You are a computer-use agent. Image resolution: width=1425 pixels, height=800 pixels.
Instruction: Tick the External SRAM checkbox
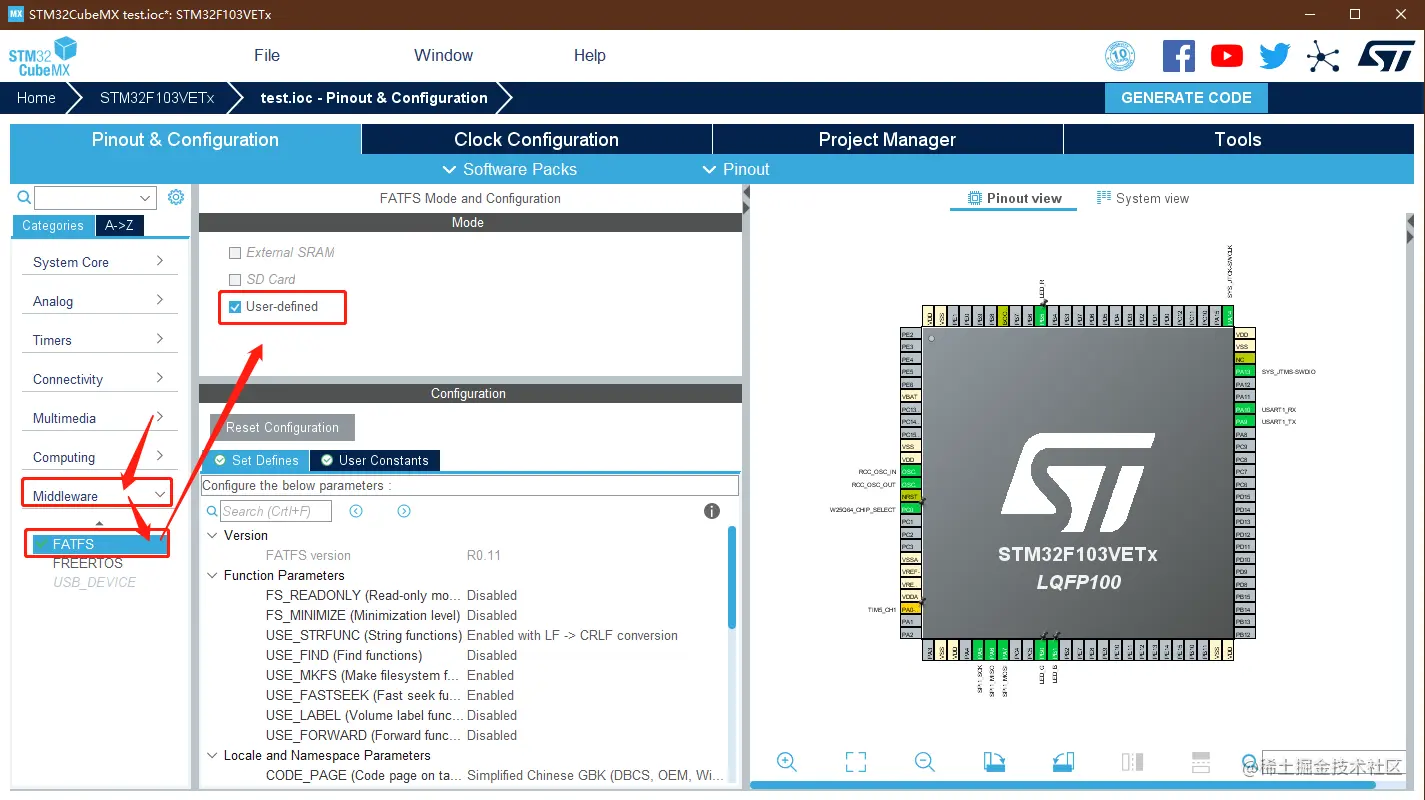coord(235,253)
